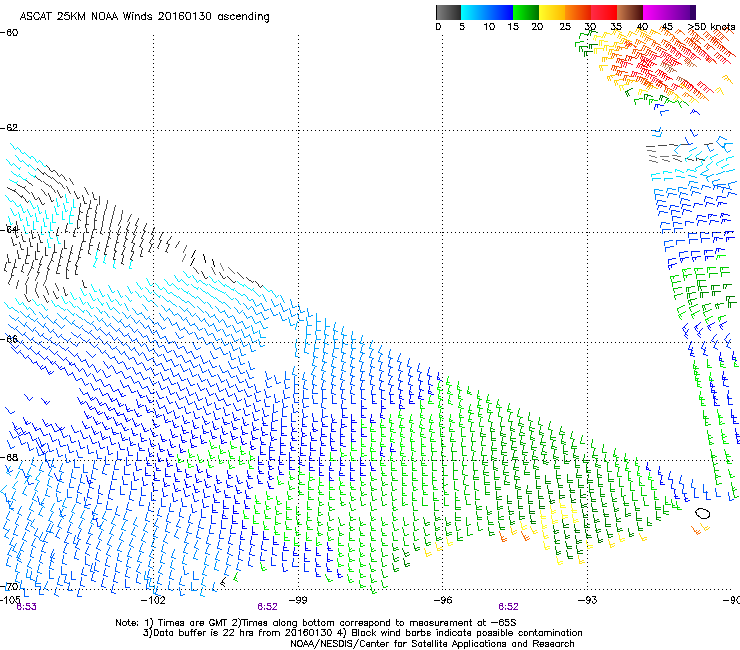Click the '45' value on the speed scale
Screen dimensions: 740x650
pos(667,26)
